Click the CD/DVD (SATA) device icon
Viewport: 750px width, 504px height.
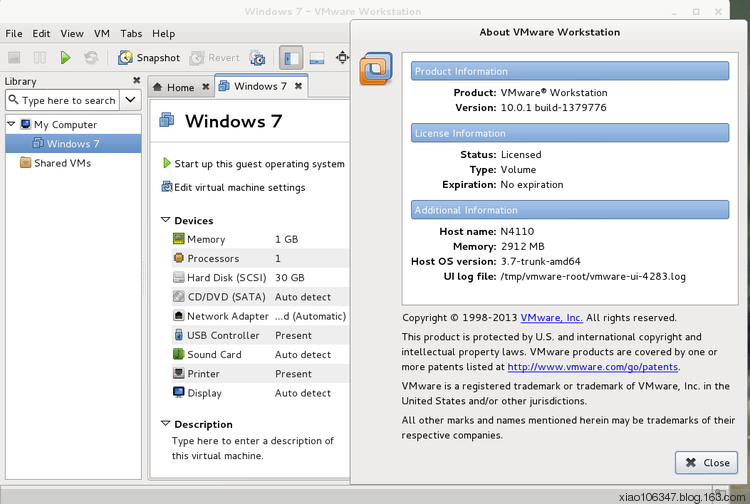pyautogui.click(x=179, y=297)
